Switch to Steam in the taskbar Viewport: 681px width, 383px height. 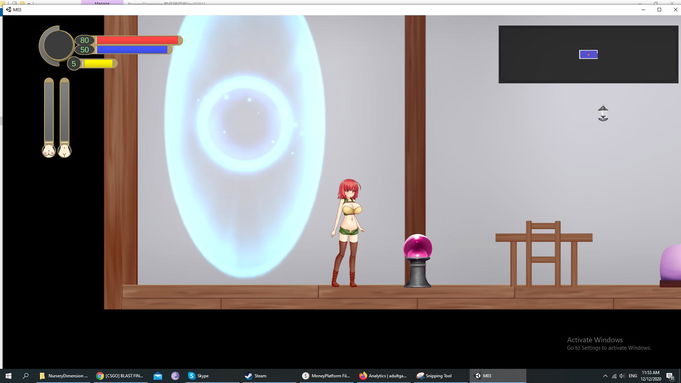[x=256, y=376]
